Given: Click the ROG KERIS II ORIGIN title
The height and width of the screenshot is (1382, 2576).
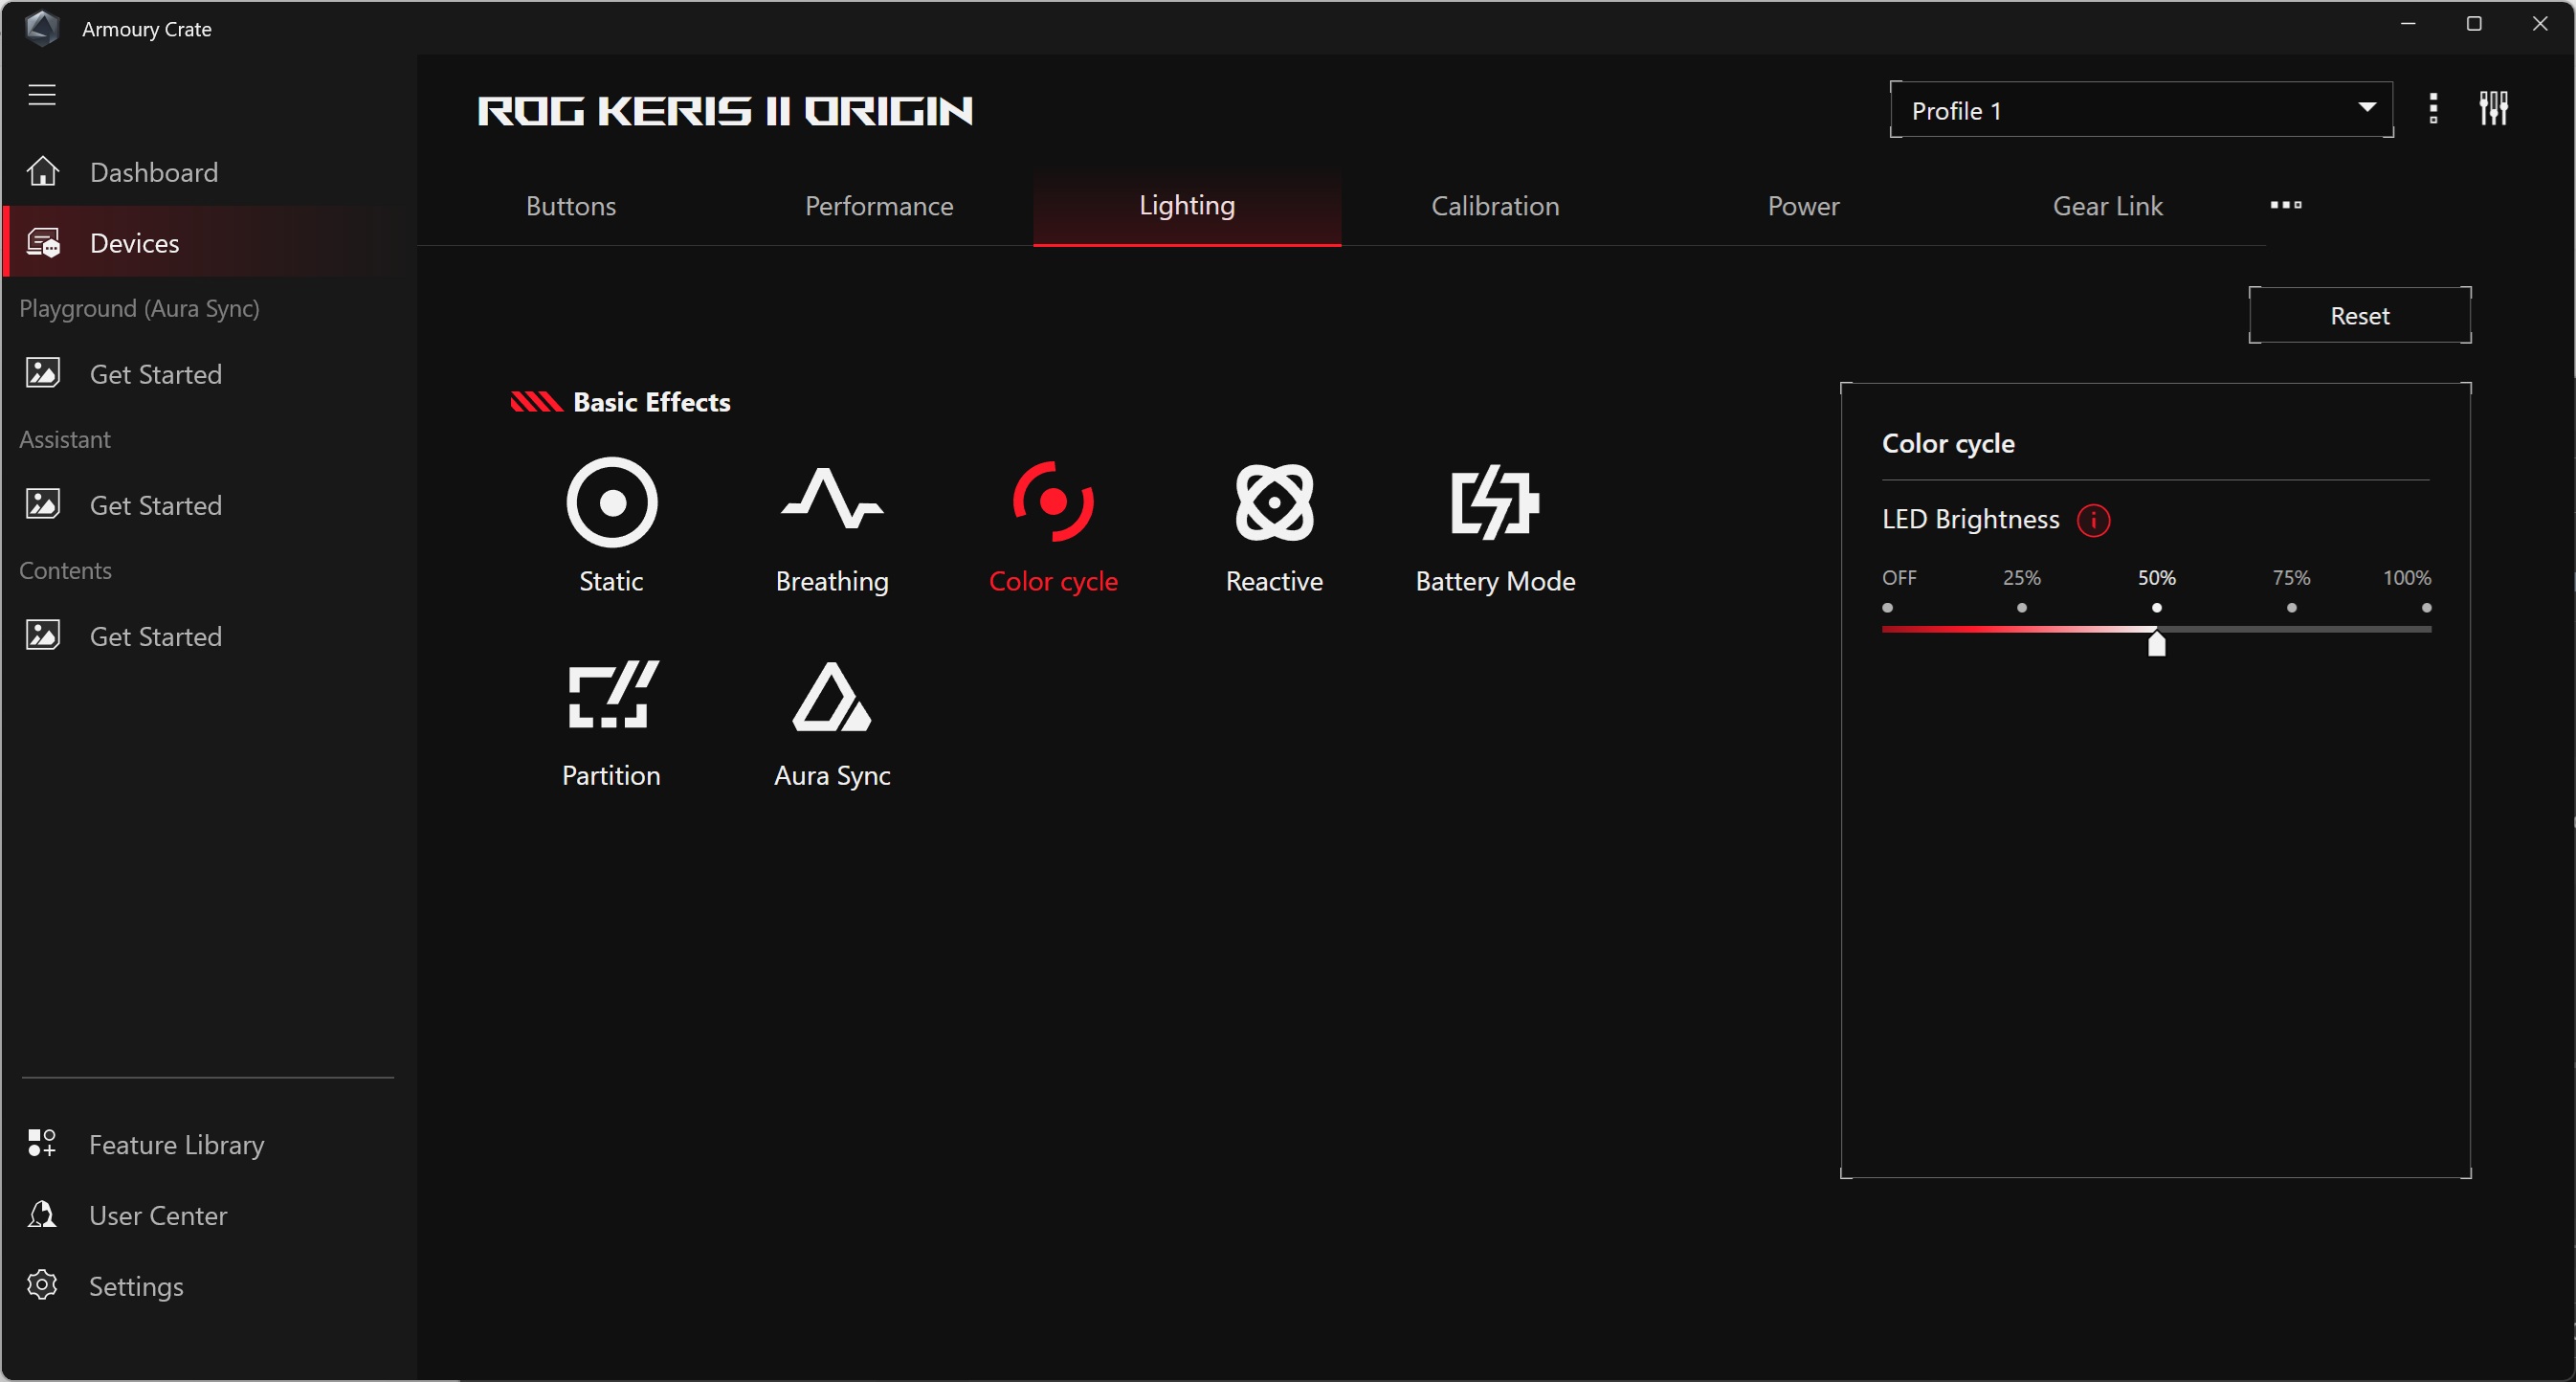Looking at the screenshot, I should coord(725,111).
